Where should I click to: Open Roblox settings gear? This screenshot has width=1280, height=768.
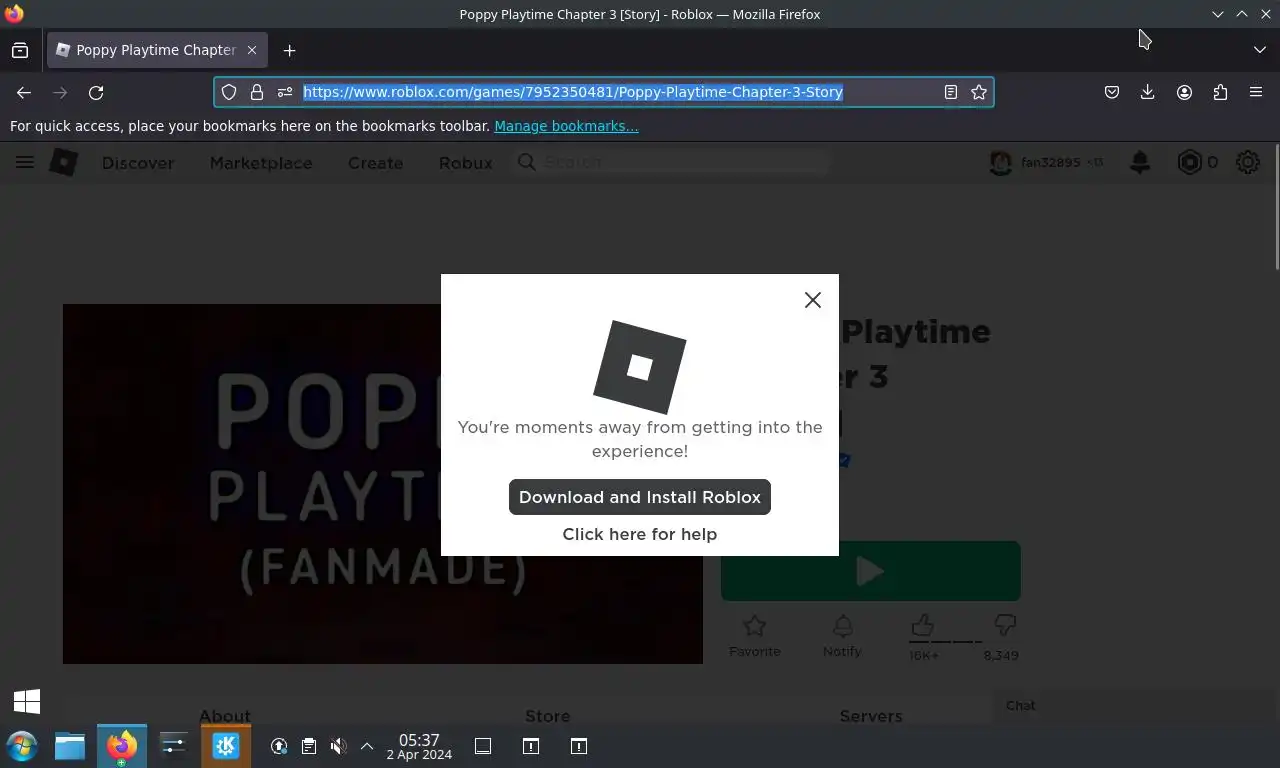point(1248,162)
